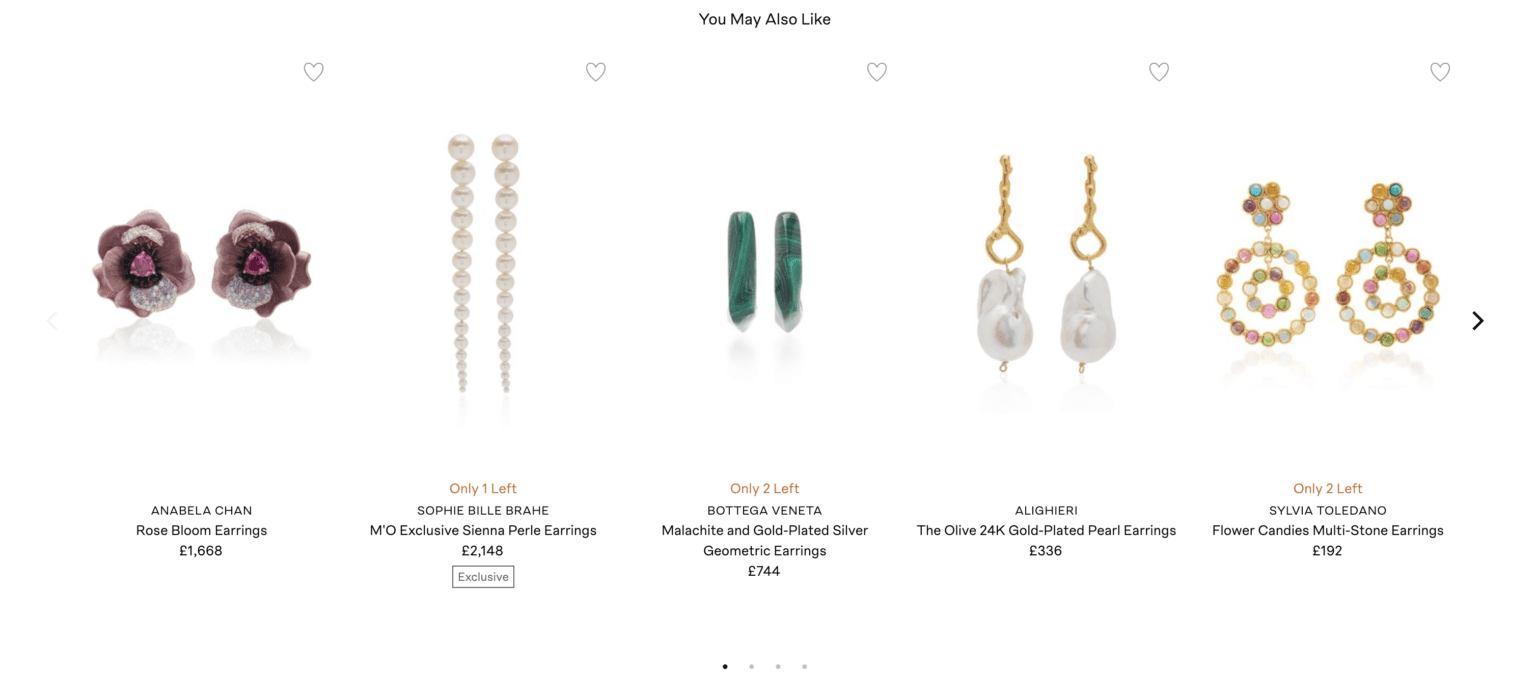Wishlist the Sylvia Toledano Flower Candies earrings
Image resolution: width=1536 pixels, height=696 pixels.
(x=1440, y=72)
